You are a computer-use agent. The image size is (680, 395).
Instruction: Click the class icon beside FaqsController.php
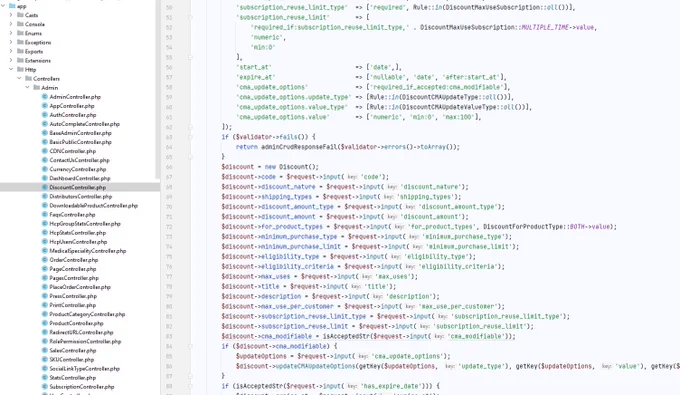pyautogui.click(x=45, y=215)
